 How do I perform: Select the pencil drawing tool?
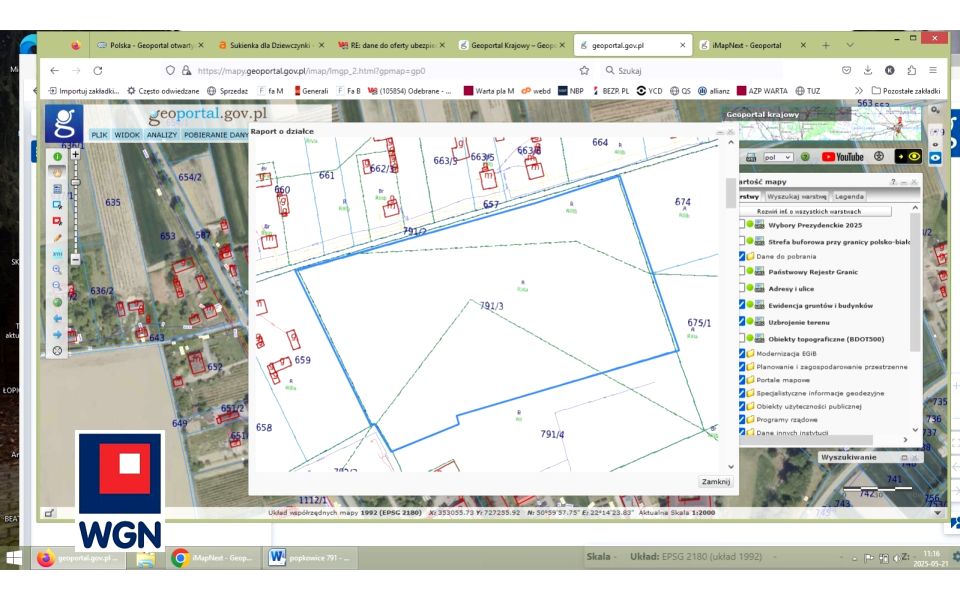[58, 238]
